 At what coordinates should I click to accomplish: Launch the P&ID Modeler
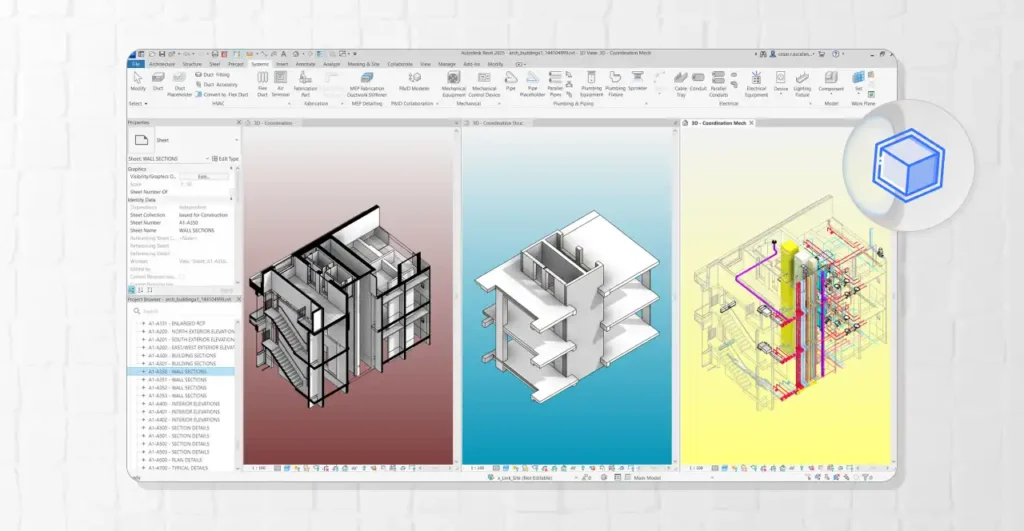pyautogui.click(x=414, y=81)
